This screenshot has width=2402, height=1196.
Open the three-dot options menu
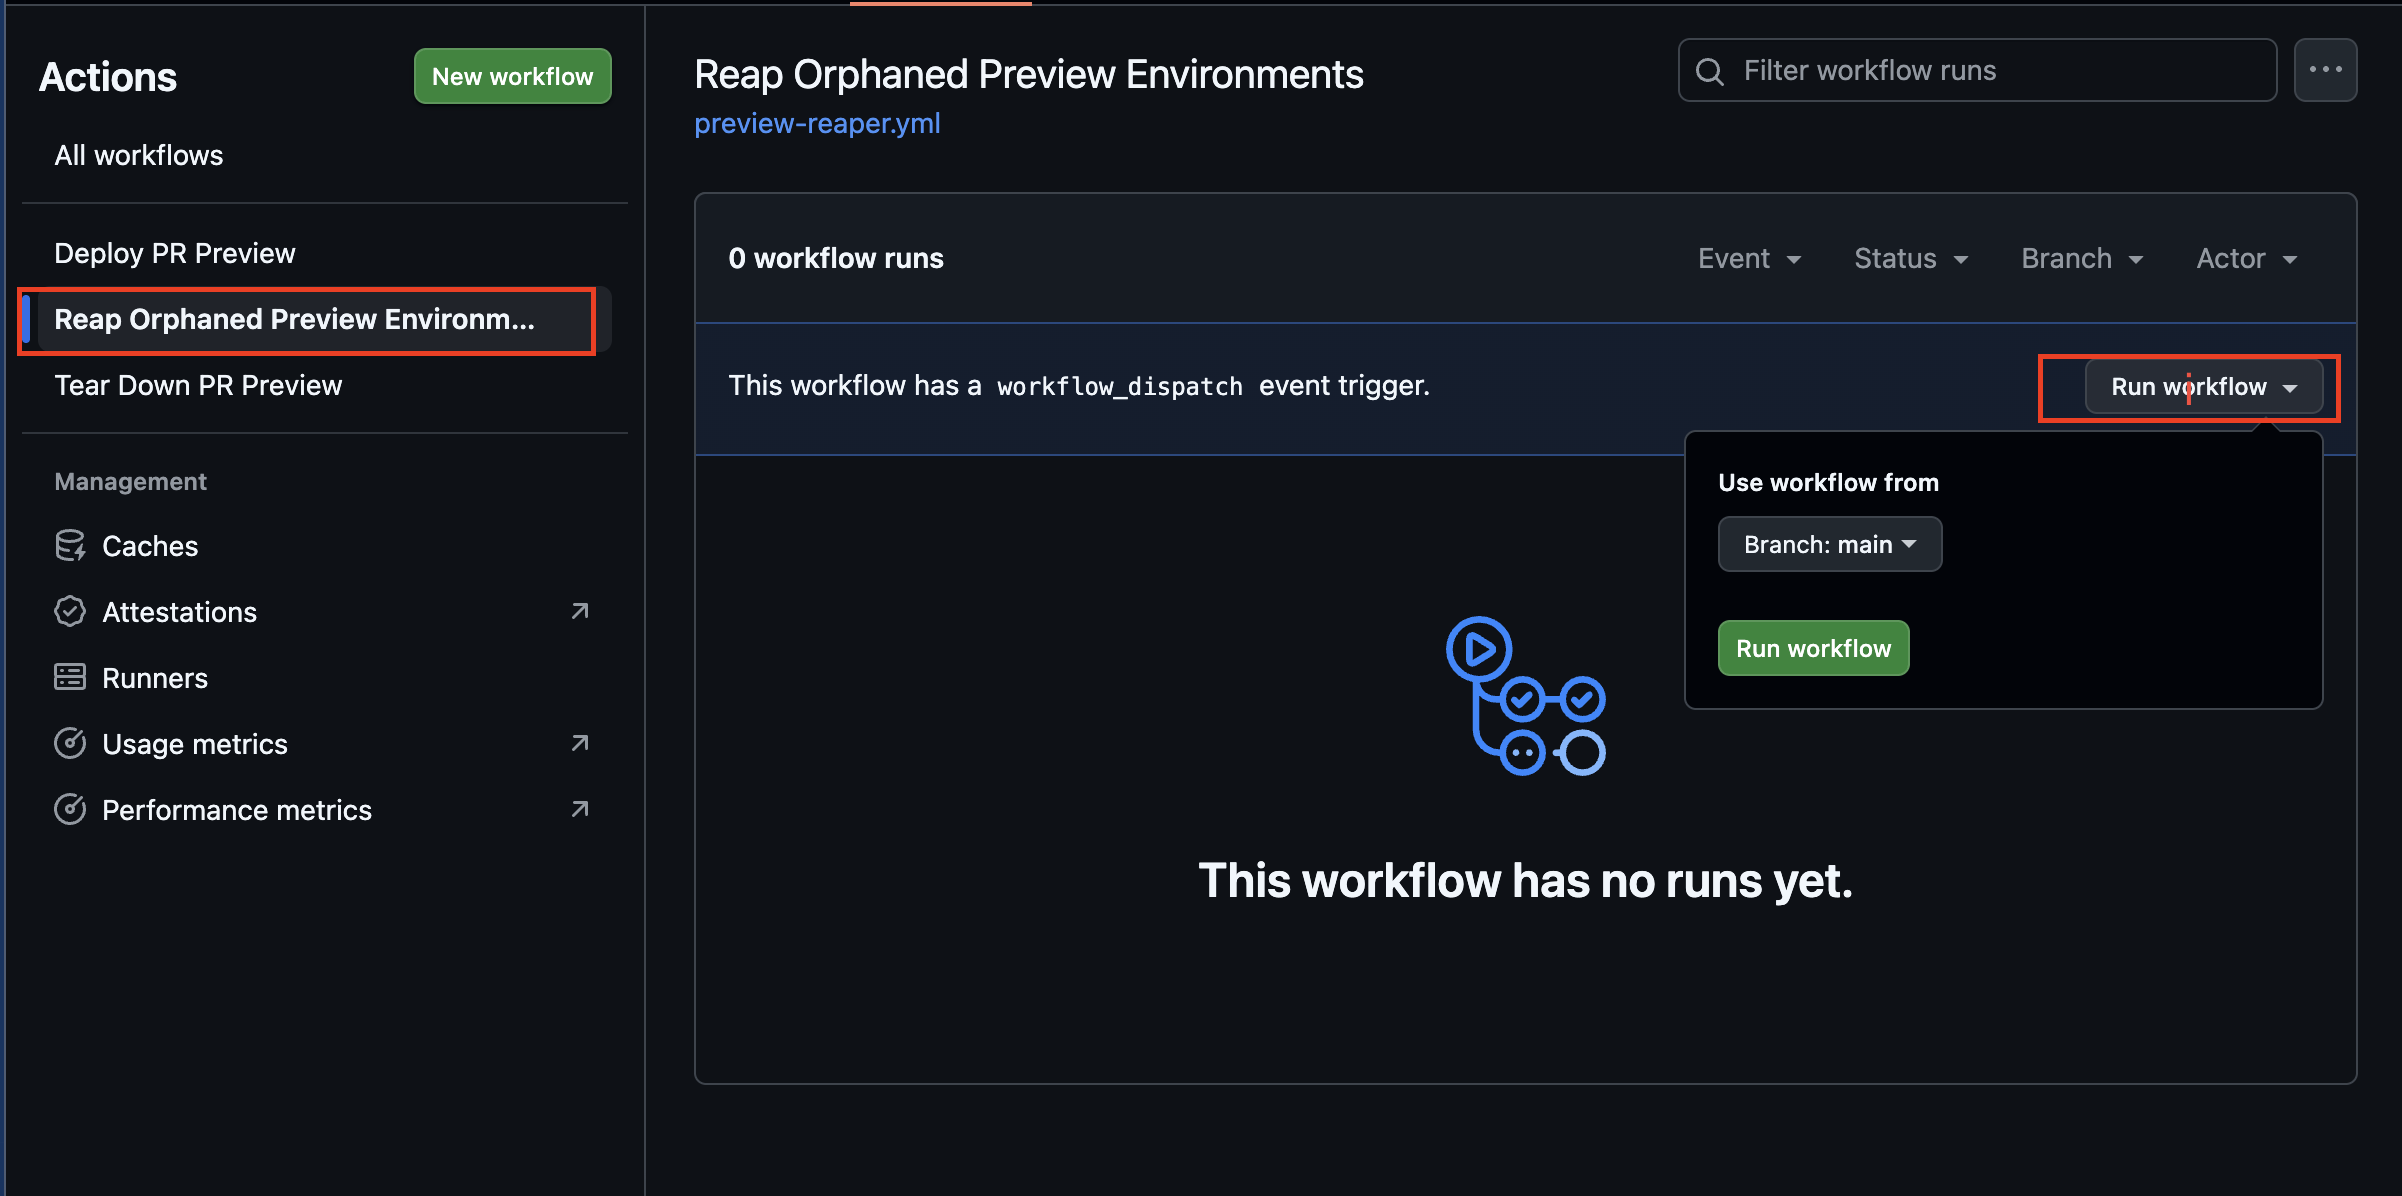tap(2325, 70)
